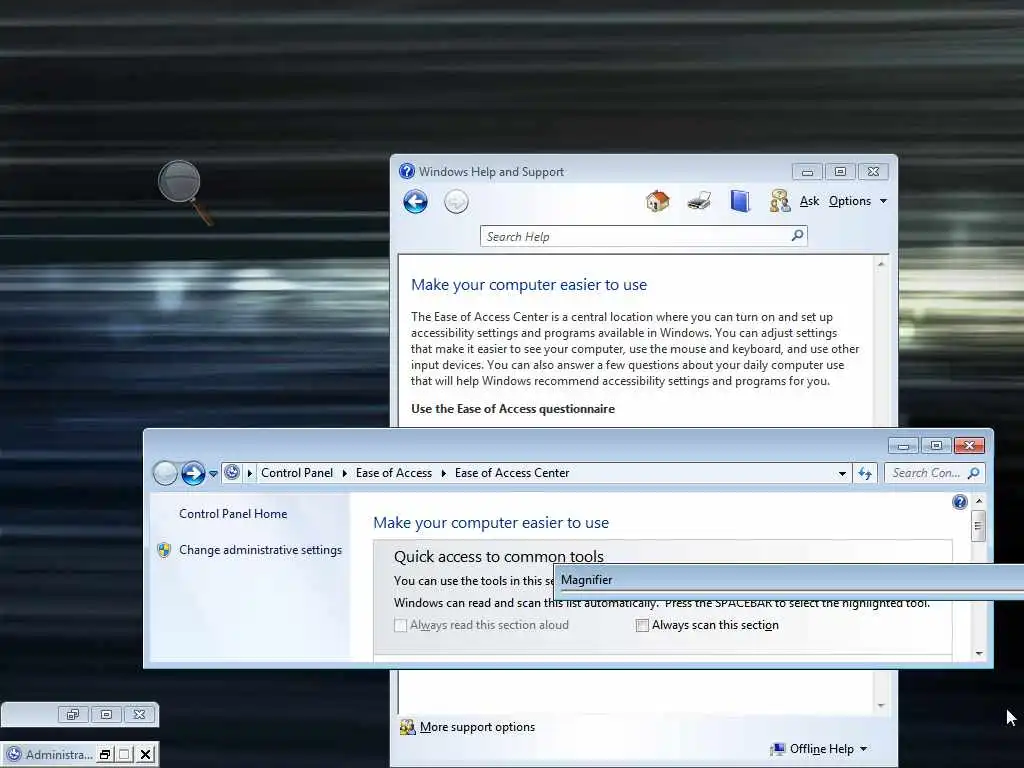Click 'Use the Ease of Access questionnaire' text
Screen dimensions: 1024x768
tap(513, 409)
